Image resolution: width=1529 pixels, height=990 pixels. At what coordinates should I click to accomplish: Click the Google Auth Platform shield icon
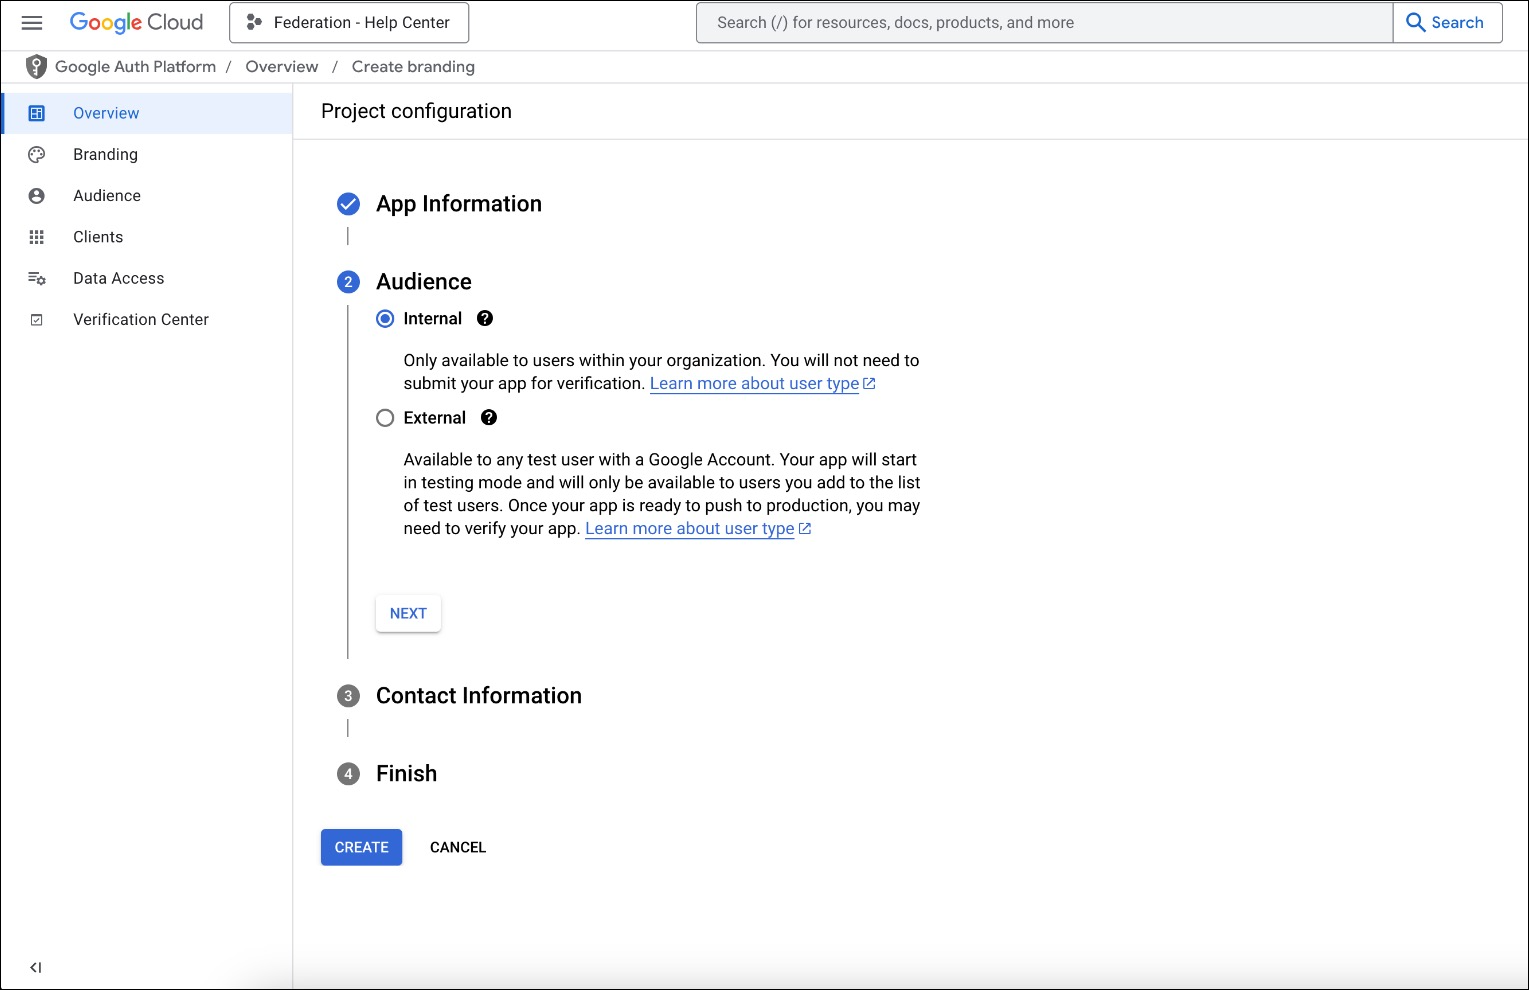36,66
